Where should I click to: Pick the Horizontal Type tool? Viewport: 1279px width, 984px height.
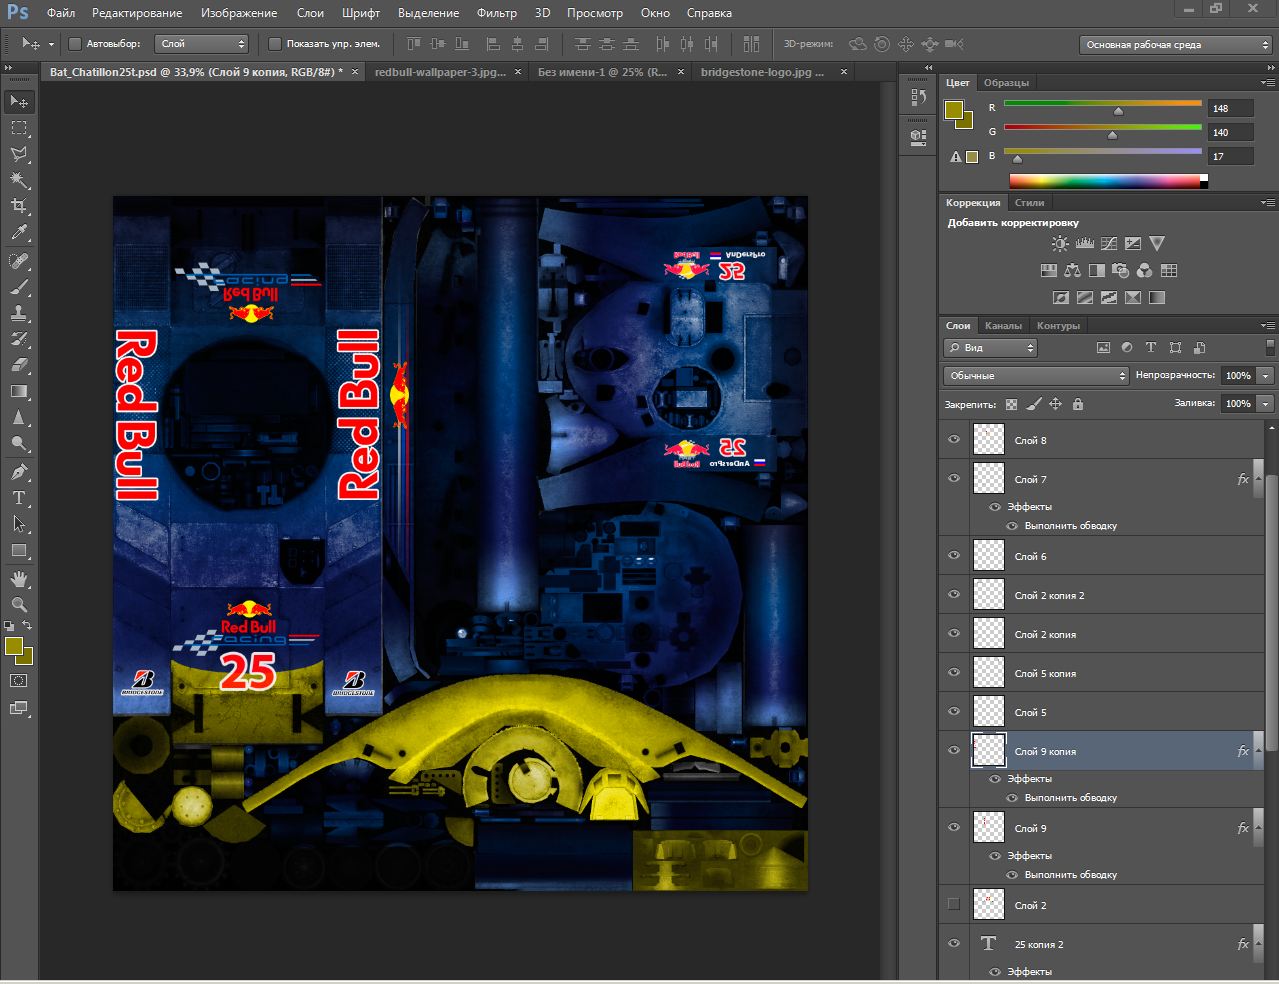19,497
